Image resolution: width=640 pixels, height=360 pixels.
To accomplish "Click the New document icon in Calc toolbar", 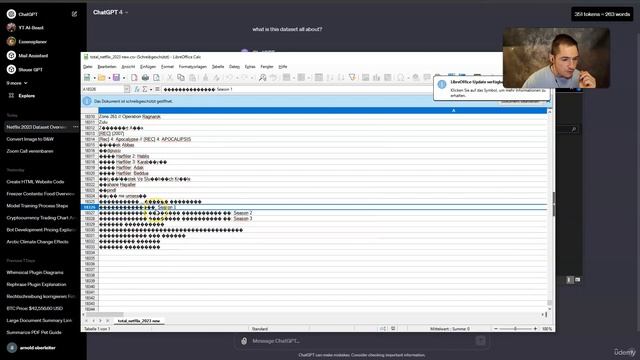I will 87,78.
